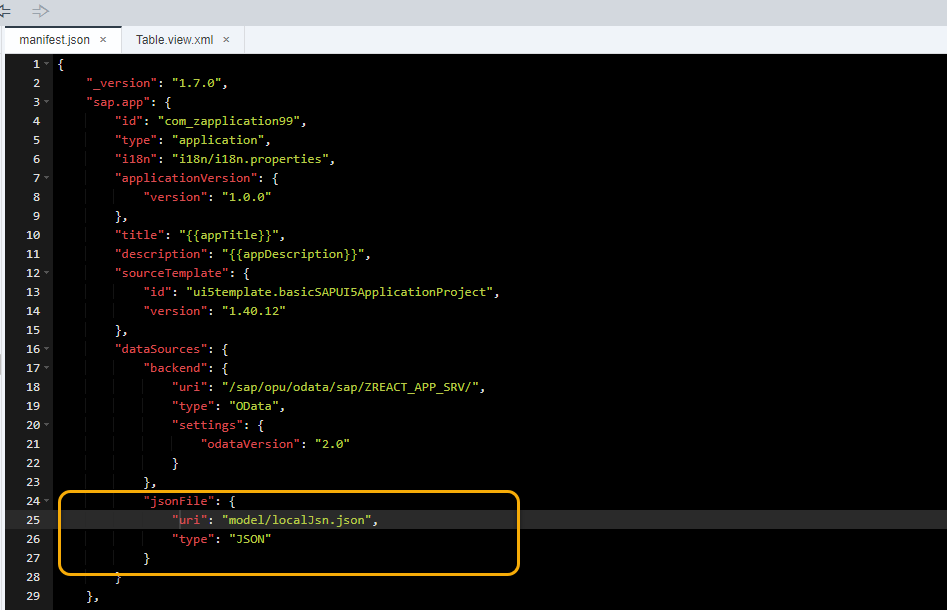Collapse the sourceTemplate block on line 12
Image resolution: width=947 pixels, height=610 pixels.
[47, 272]
